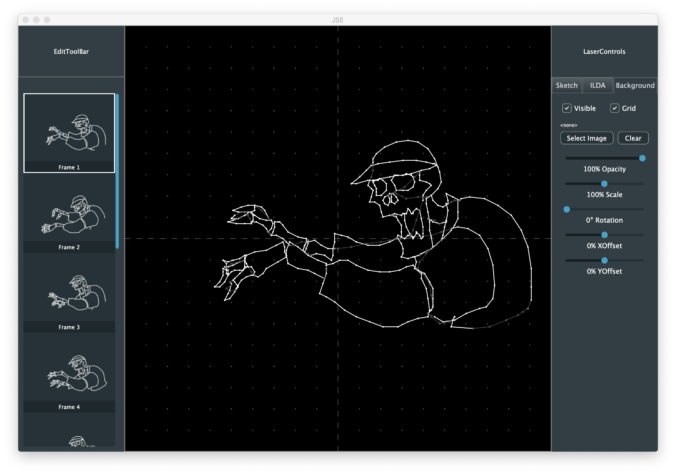This screenshot has width=676, height=474.
Task: Click the frame list vertical scrollbar
Action: point(117,170)
